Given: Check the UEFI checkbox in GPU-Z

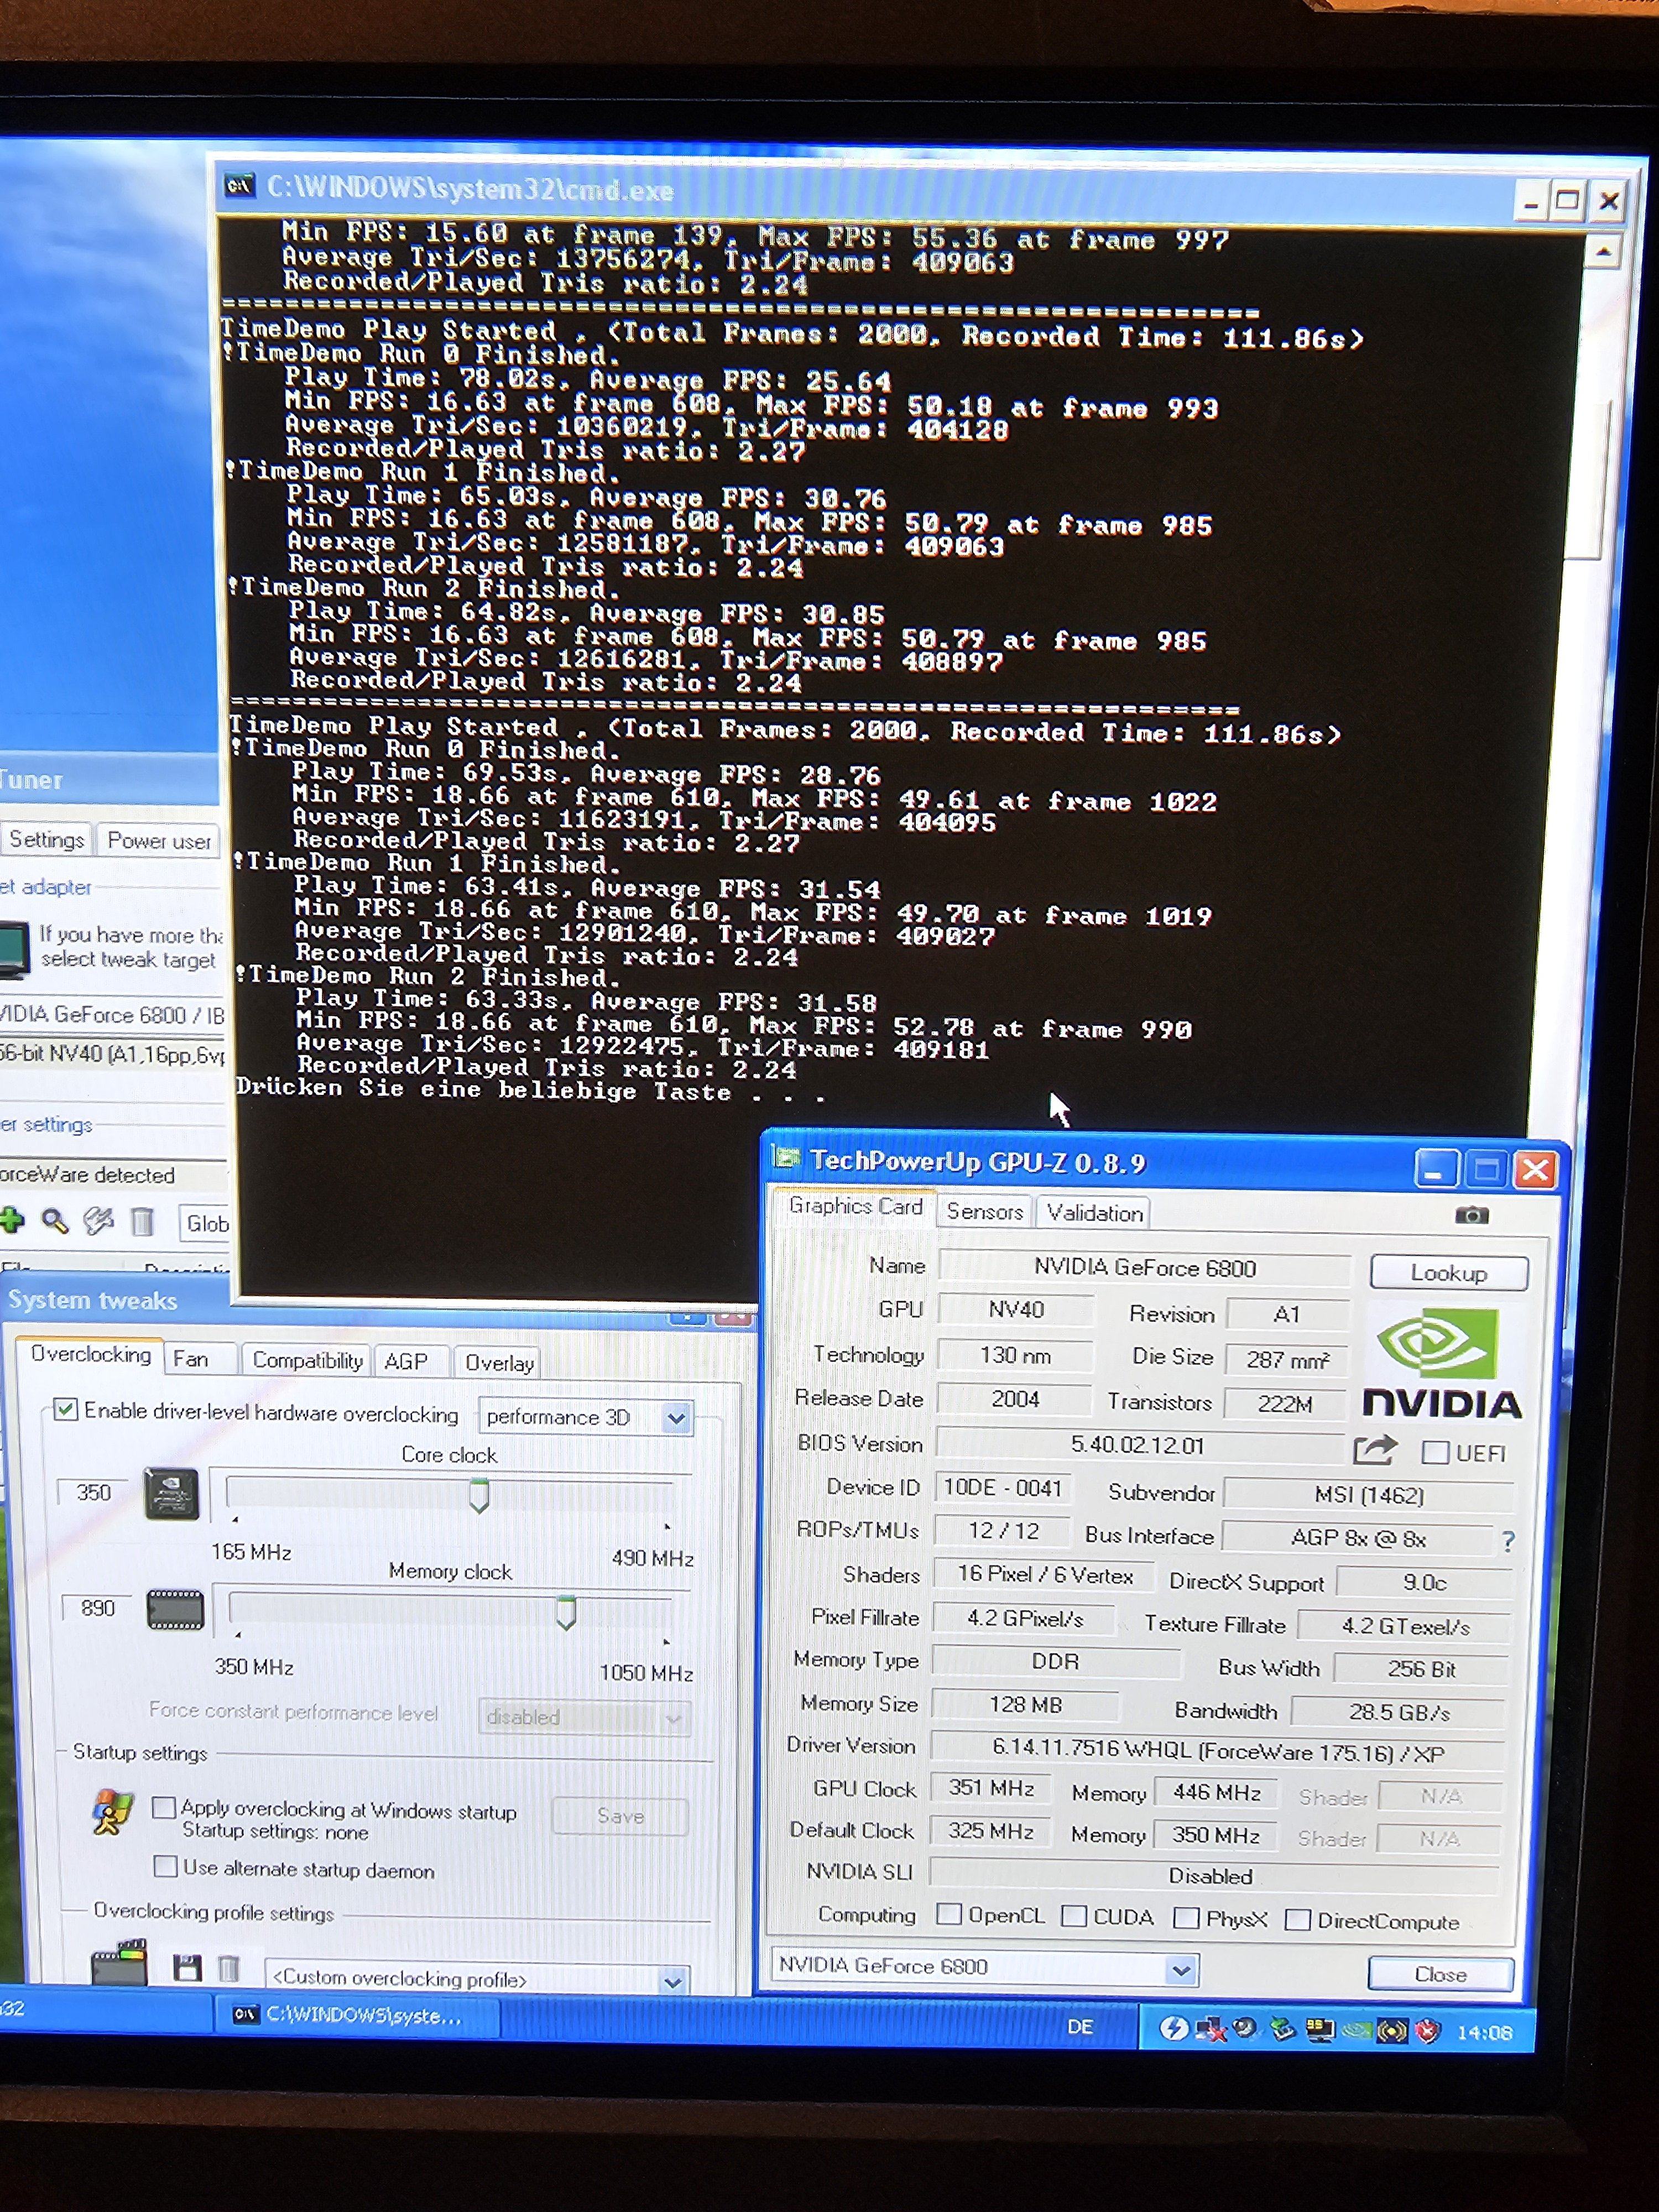Looking at the screenshot, I should click(1435, 1452).
